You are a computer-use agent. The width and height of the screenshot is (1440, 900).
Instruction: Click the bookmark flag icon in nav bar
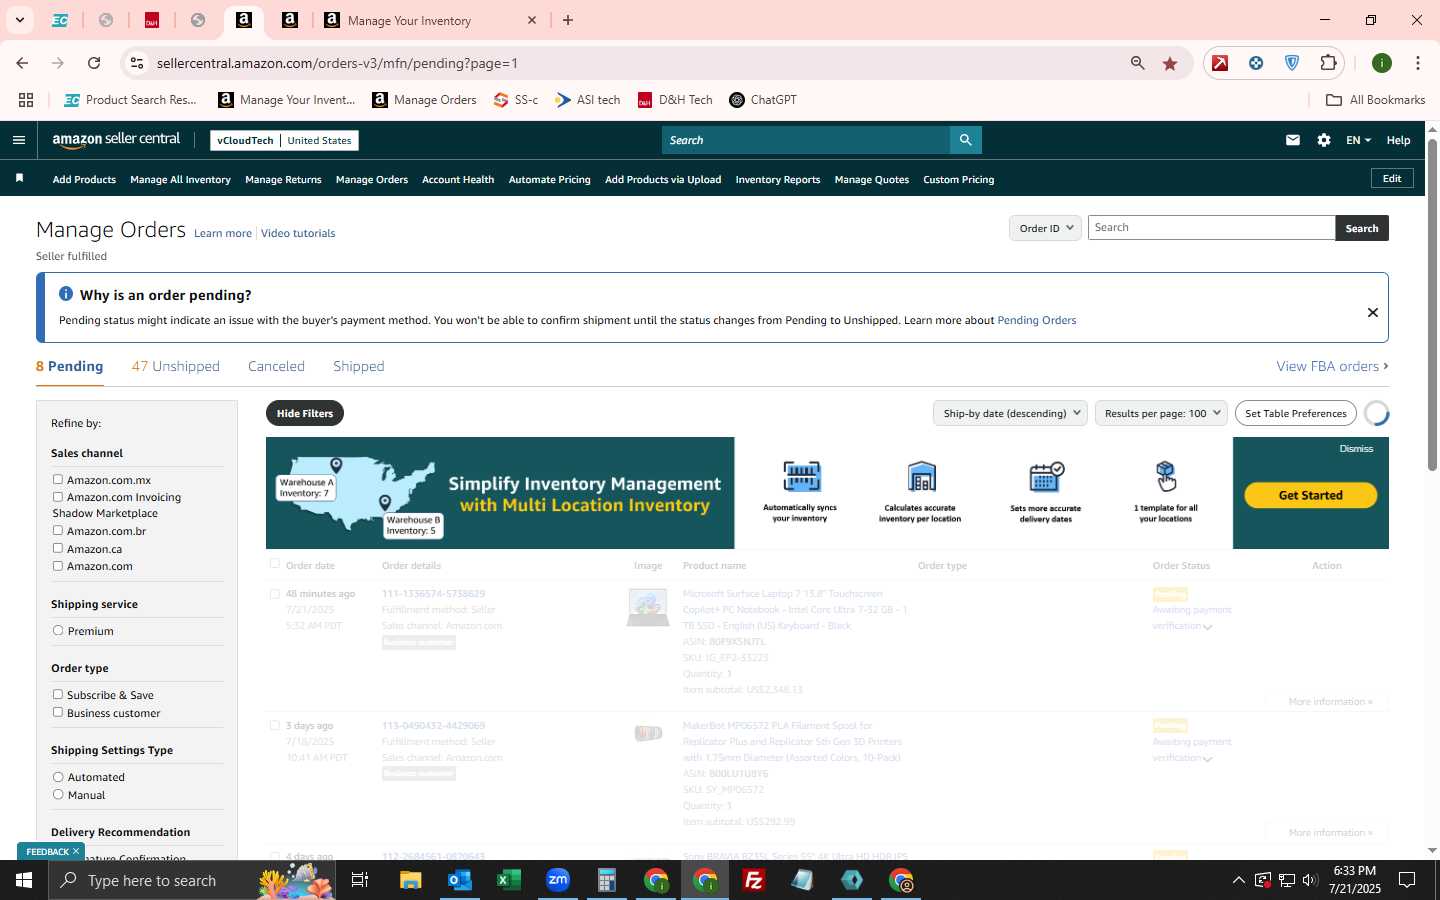19,179
